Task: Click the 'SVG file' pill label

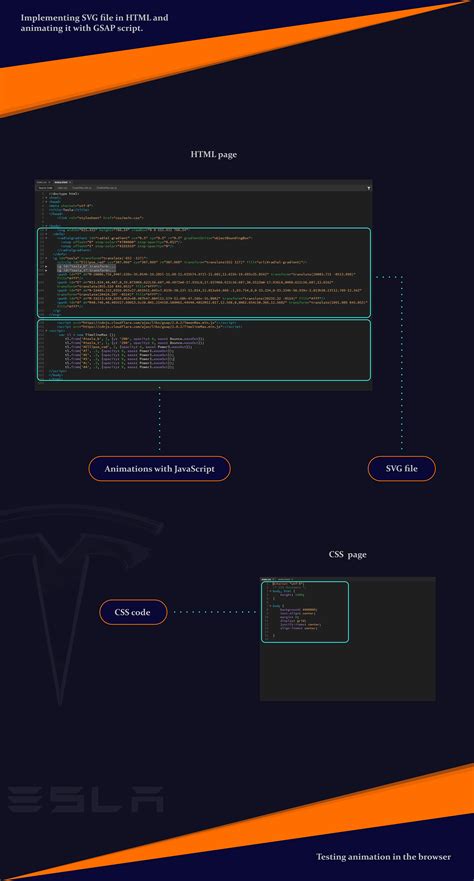Action: pyautogui.click(x=402, y=469)
